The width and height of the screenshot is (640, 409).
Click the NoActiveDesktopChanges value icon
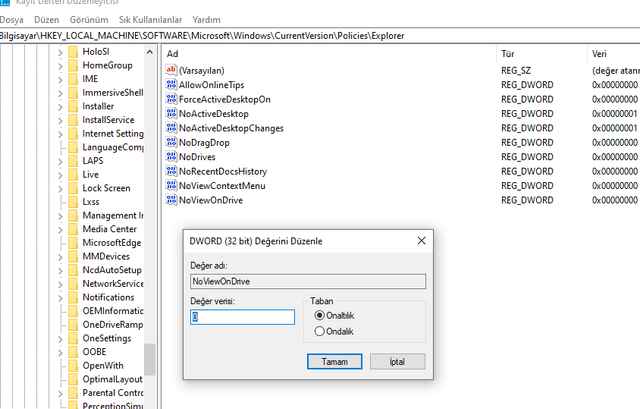(x=171, y=128)
